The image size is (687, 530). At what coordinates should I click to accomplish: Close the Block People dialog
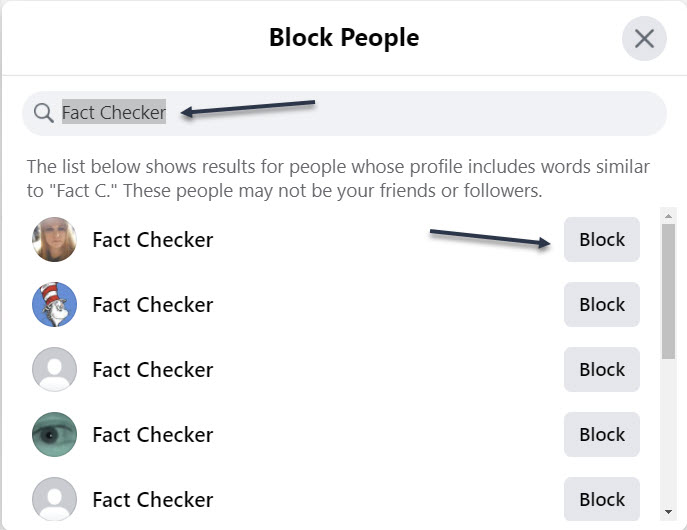644,39
